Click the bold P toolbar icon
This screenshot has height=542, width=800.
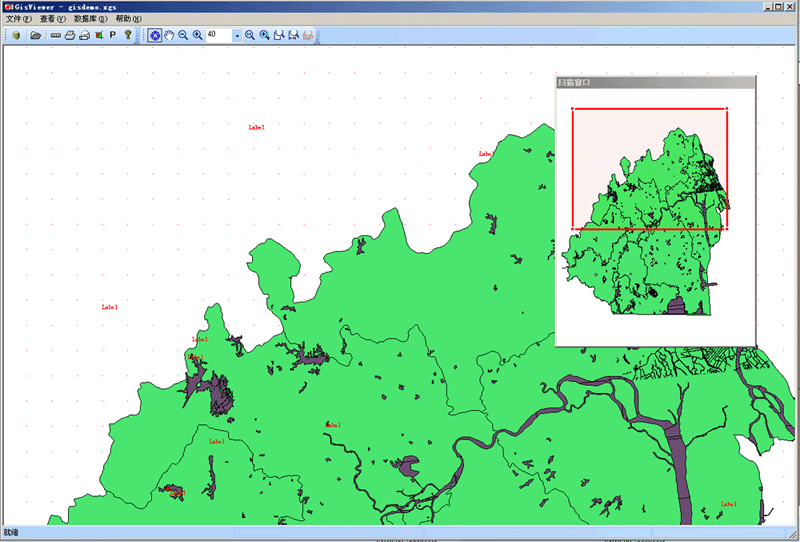[113, 35]
